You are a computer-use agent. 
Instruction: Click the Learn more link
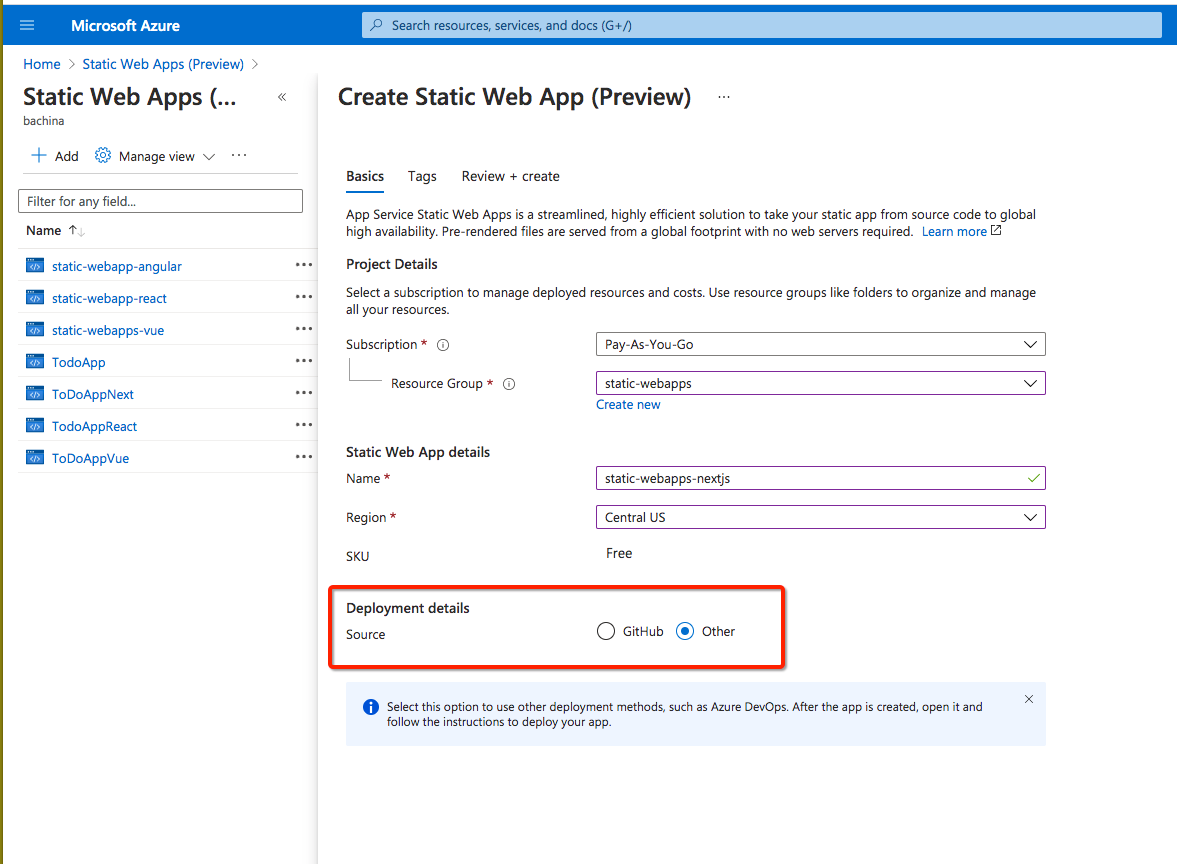954,231
